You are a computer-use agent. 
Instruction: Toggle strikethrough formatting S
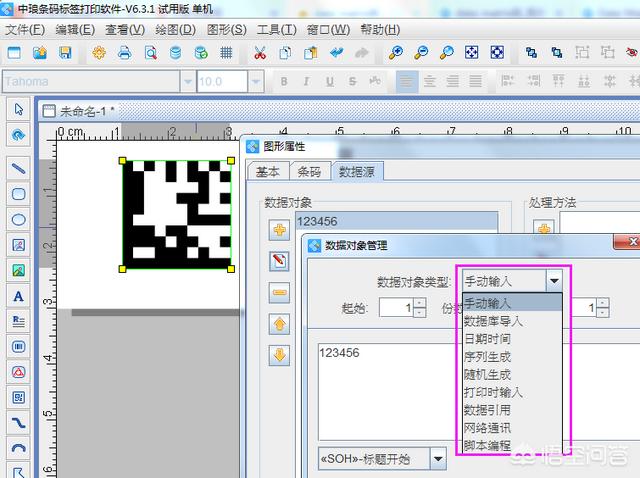[352, 81]
